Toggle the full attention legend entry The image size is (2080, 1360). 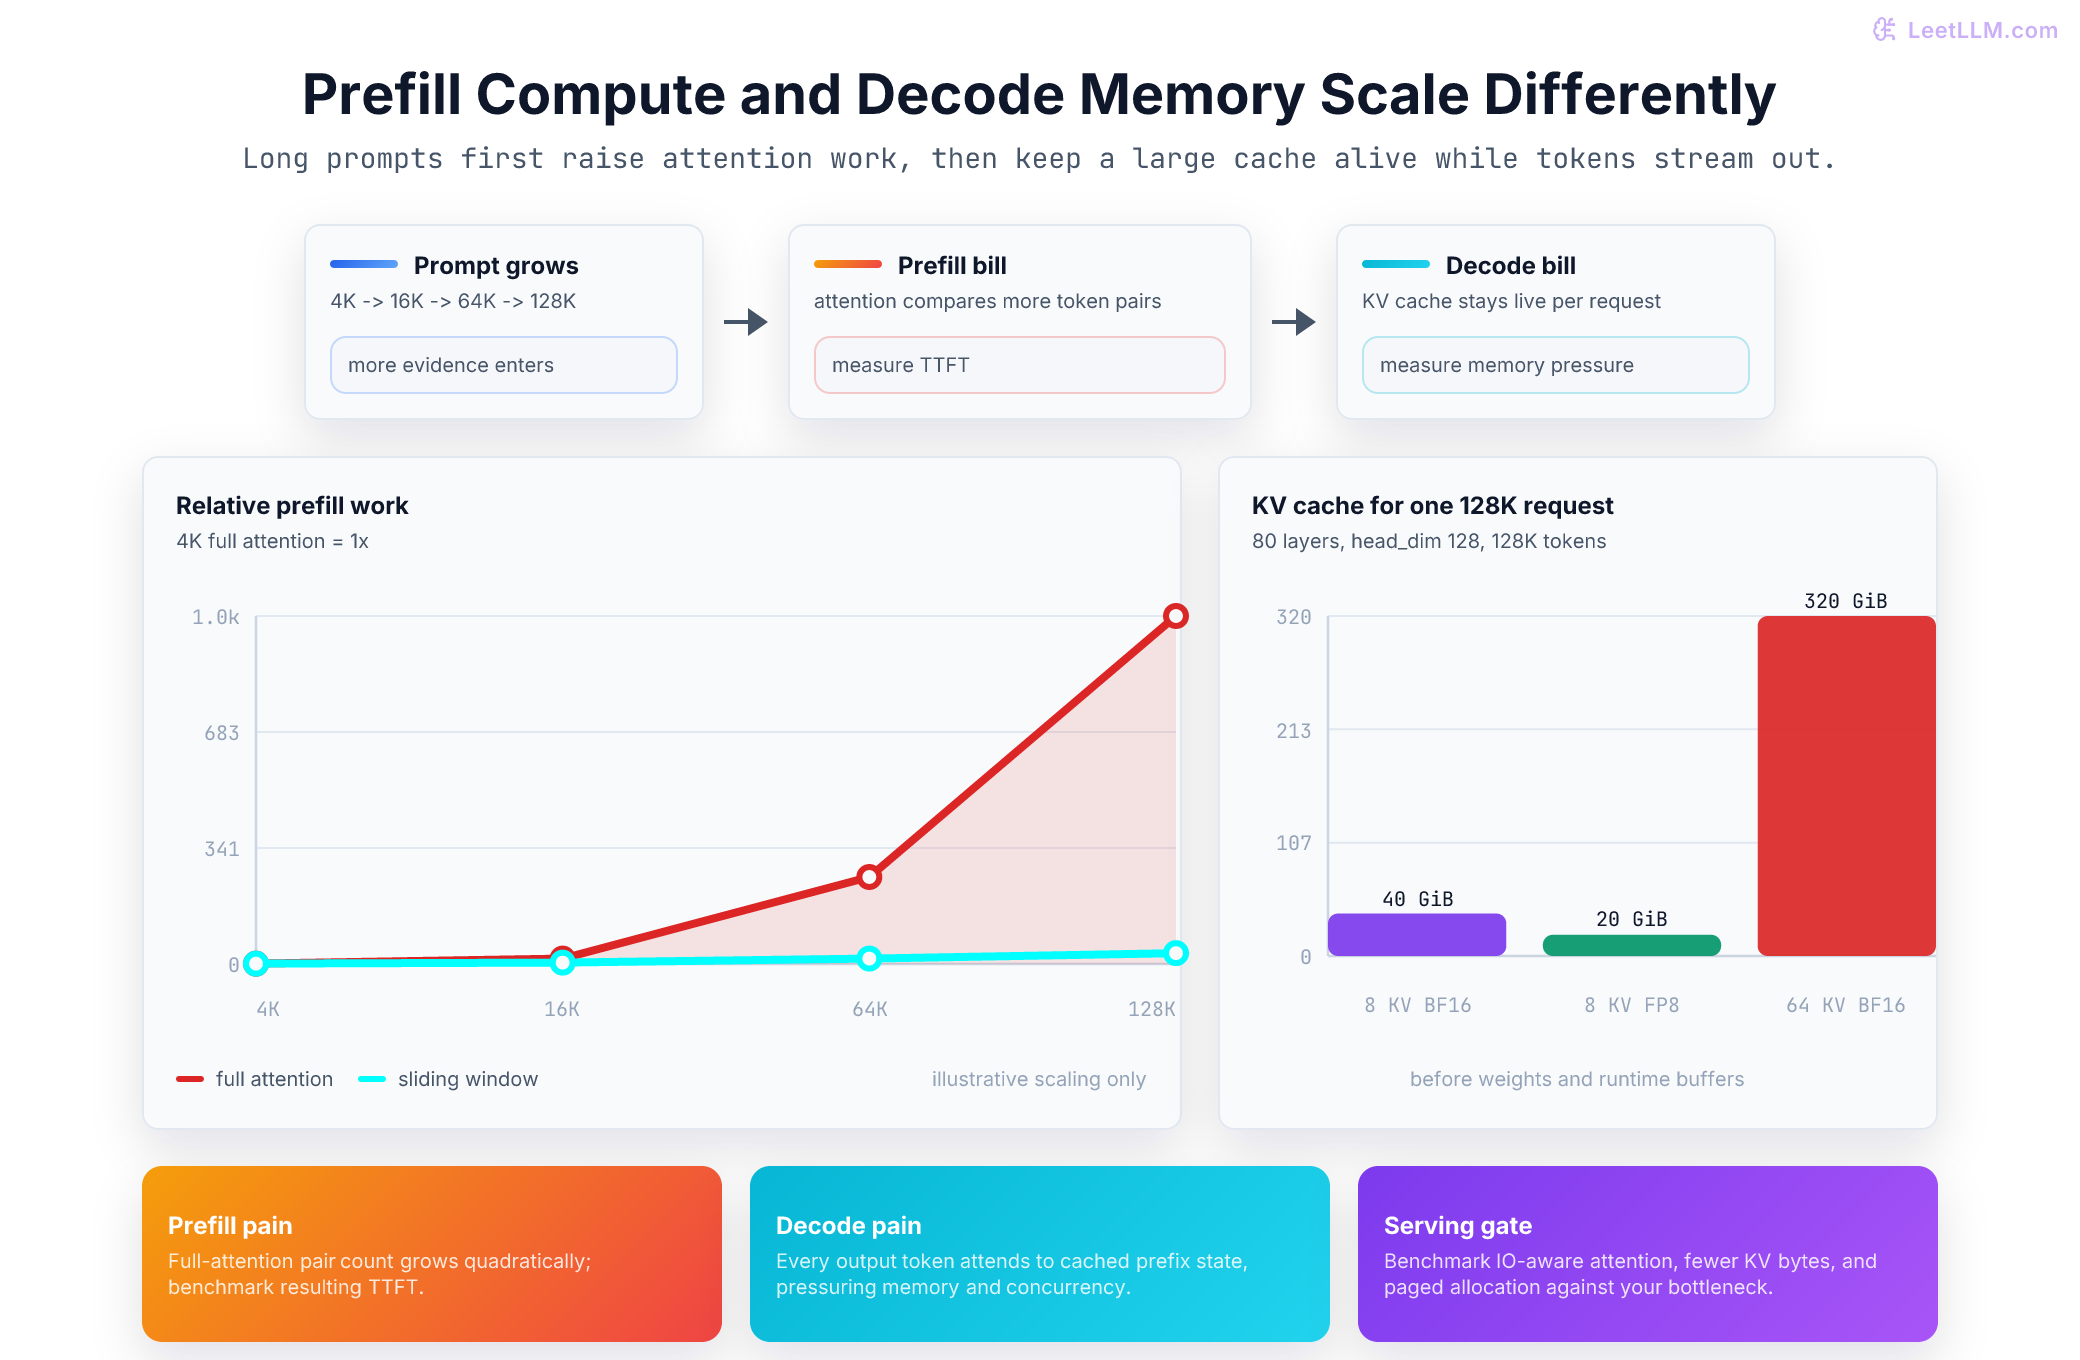point(255,1079)
